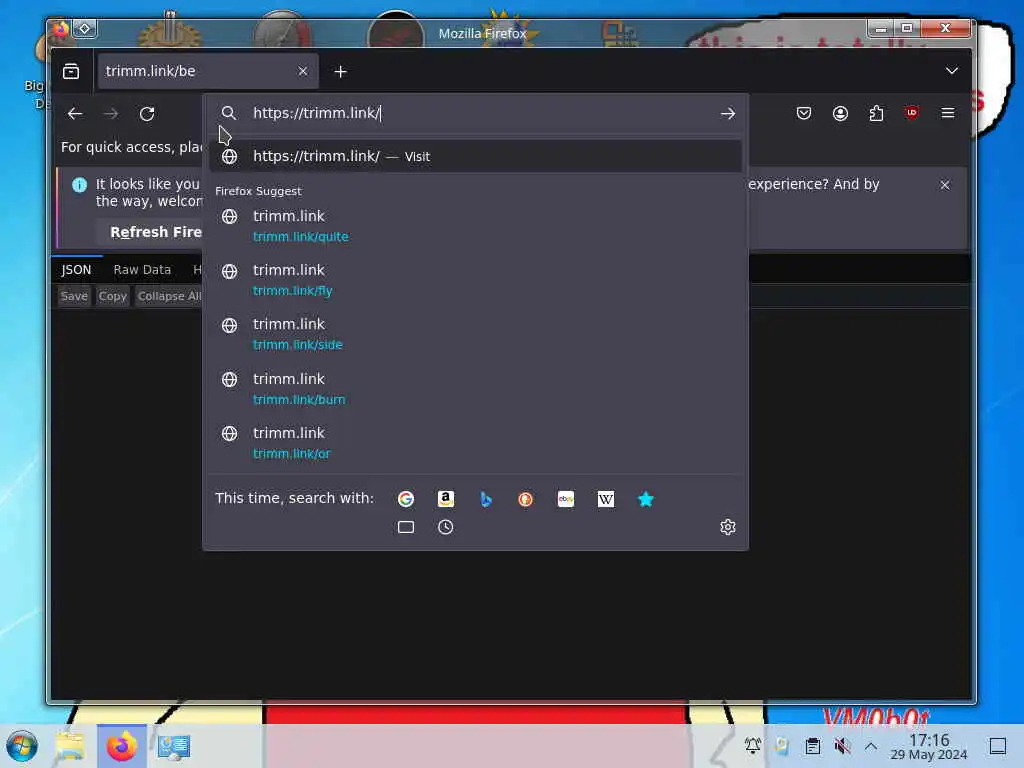Image resolution: width=1024 pixels, height=768 pixels.
Task: Switch to the Raw Data tab
Action: (x=142, y=269)
